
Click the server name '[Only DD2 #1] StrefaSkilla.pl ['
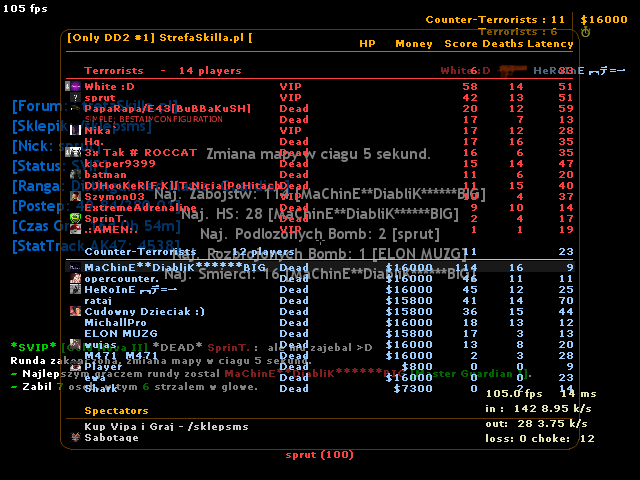pos(160,38)
